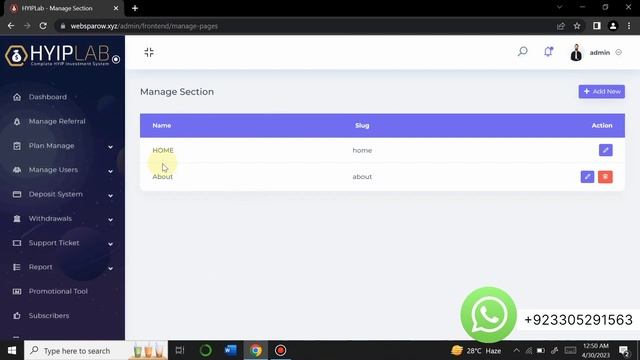The height and width of the screenshot is (360, 640).
Task: Expand the Deposit System chevron
Action: coord(110,196)
